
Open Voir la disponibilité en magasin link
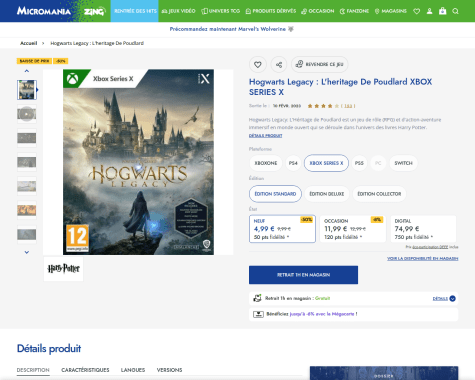[422, 258]
